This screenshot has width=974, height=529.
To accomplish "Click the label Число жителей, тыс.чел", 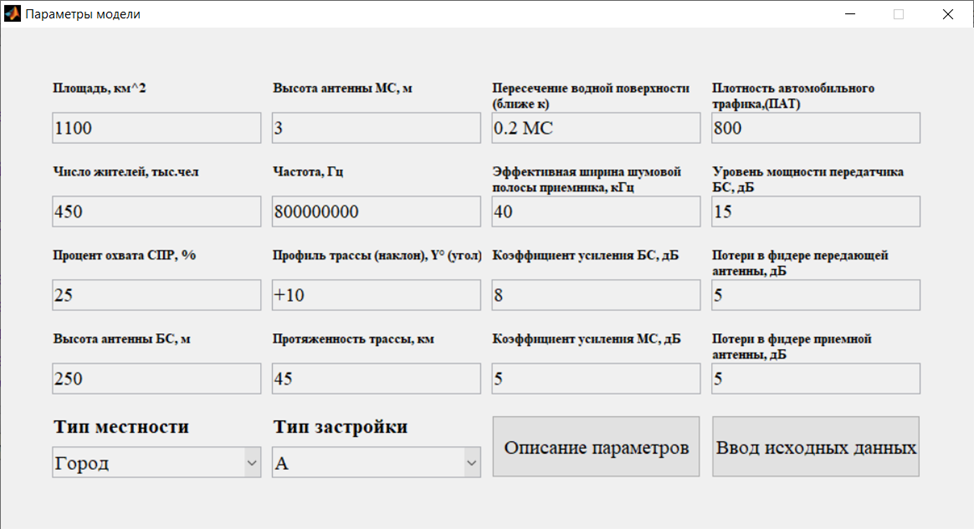I will point(126,172).
